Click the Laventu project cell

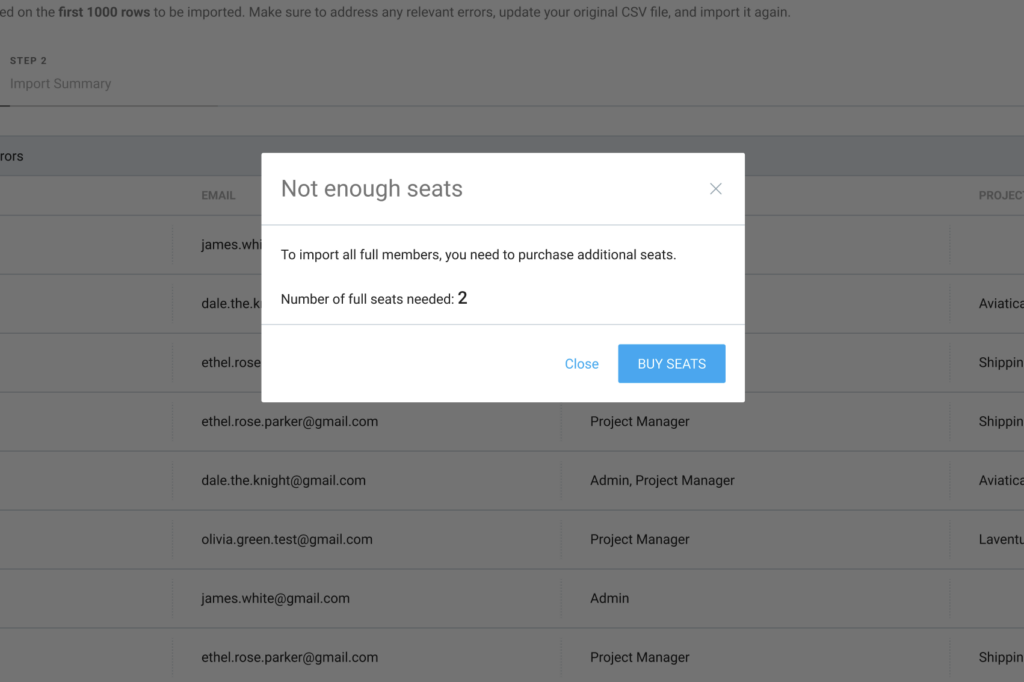coord(1000,539)
